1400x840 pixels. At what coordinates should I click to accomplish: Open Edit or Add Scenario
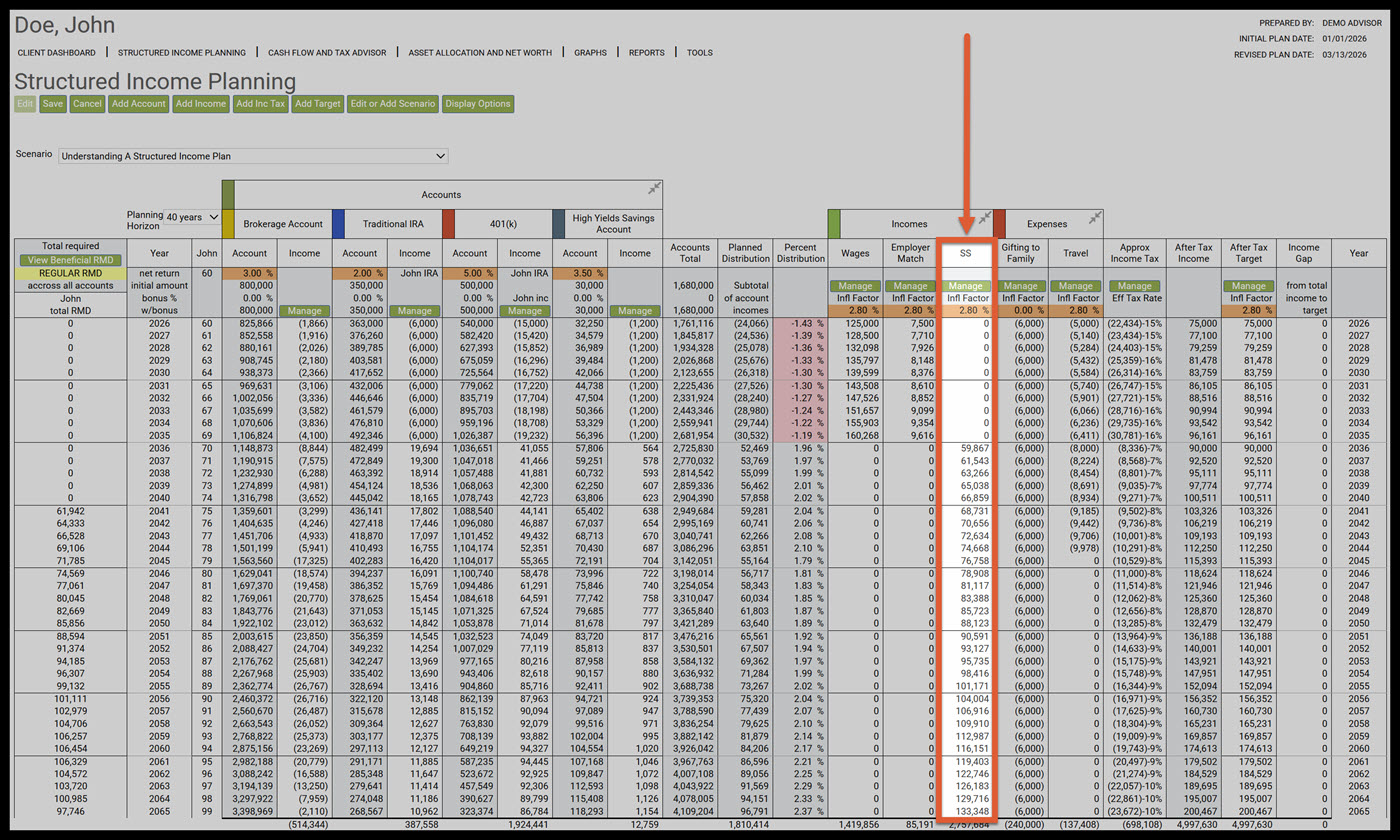pos(392,104)
